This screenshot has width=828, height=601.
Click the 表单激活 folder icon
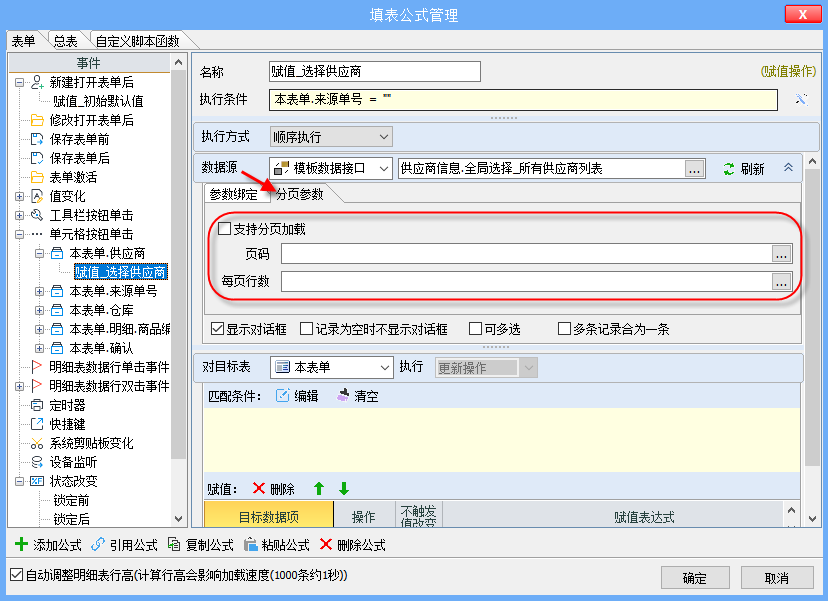tap(37, 177)
